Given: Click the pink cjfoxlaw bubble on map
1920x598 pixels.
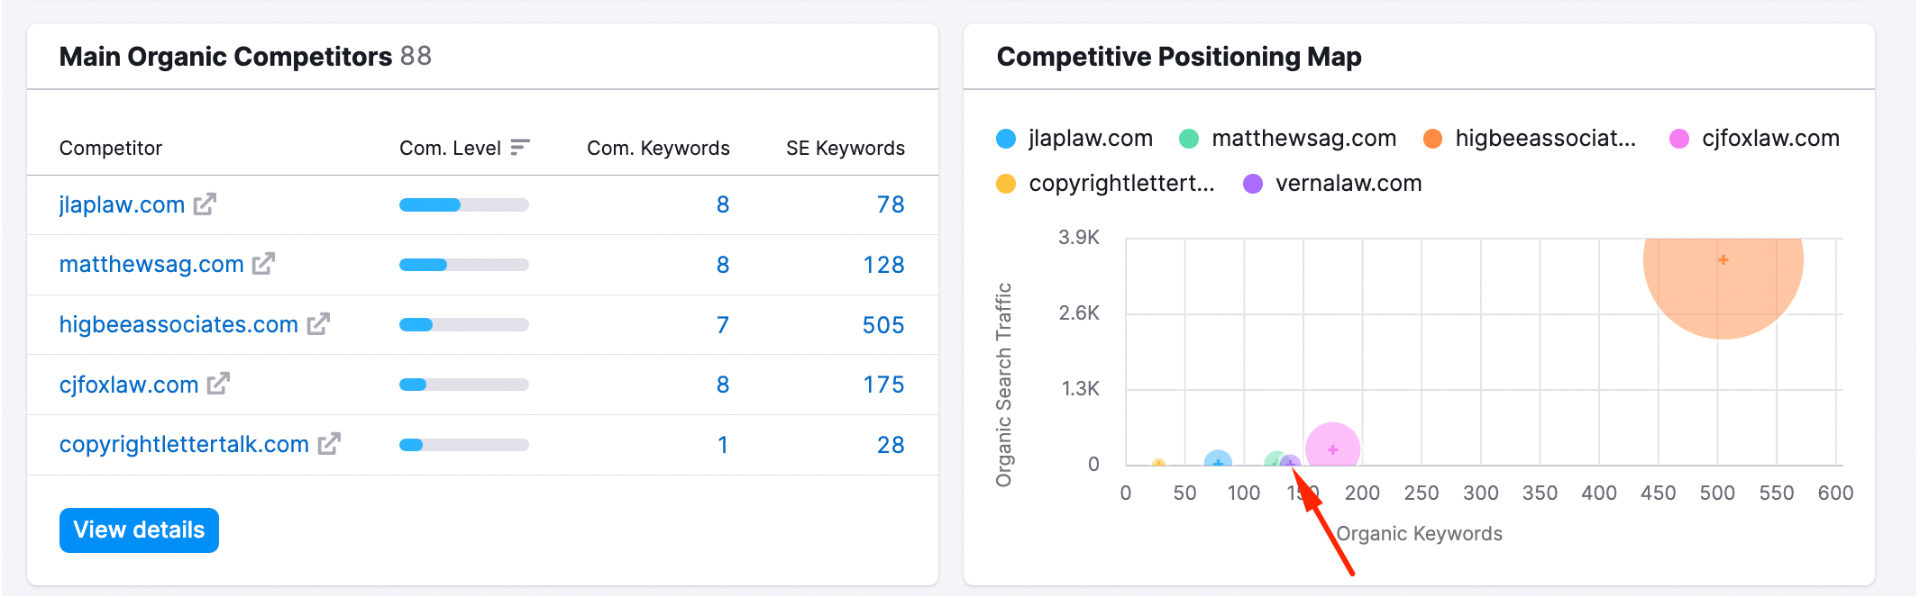Looking at the screenshot, I should (1333, 447).
